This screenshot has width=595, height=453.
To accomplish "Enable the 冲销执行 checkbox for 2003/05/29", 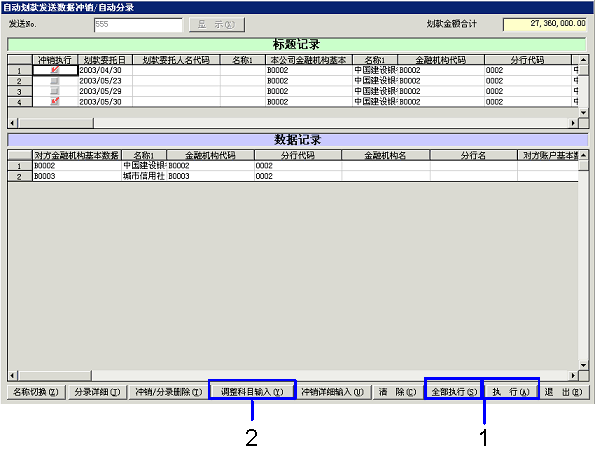I will [x=55, y=91].
